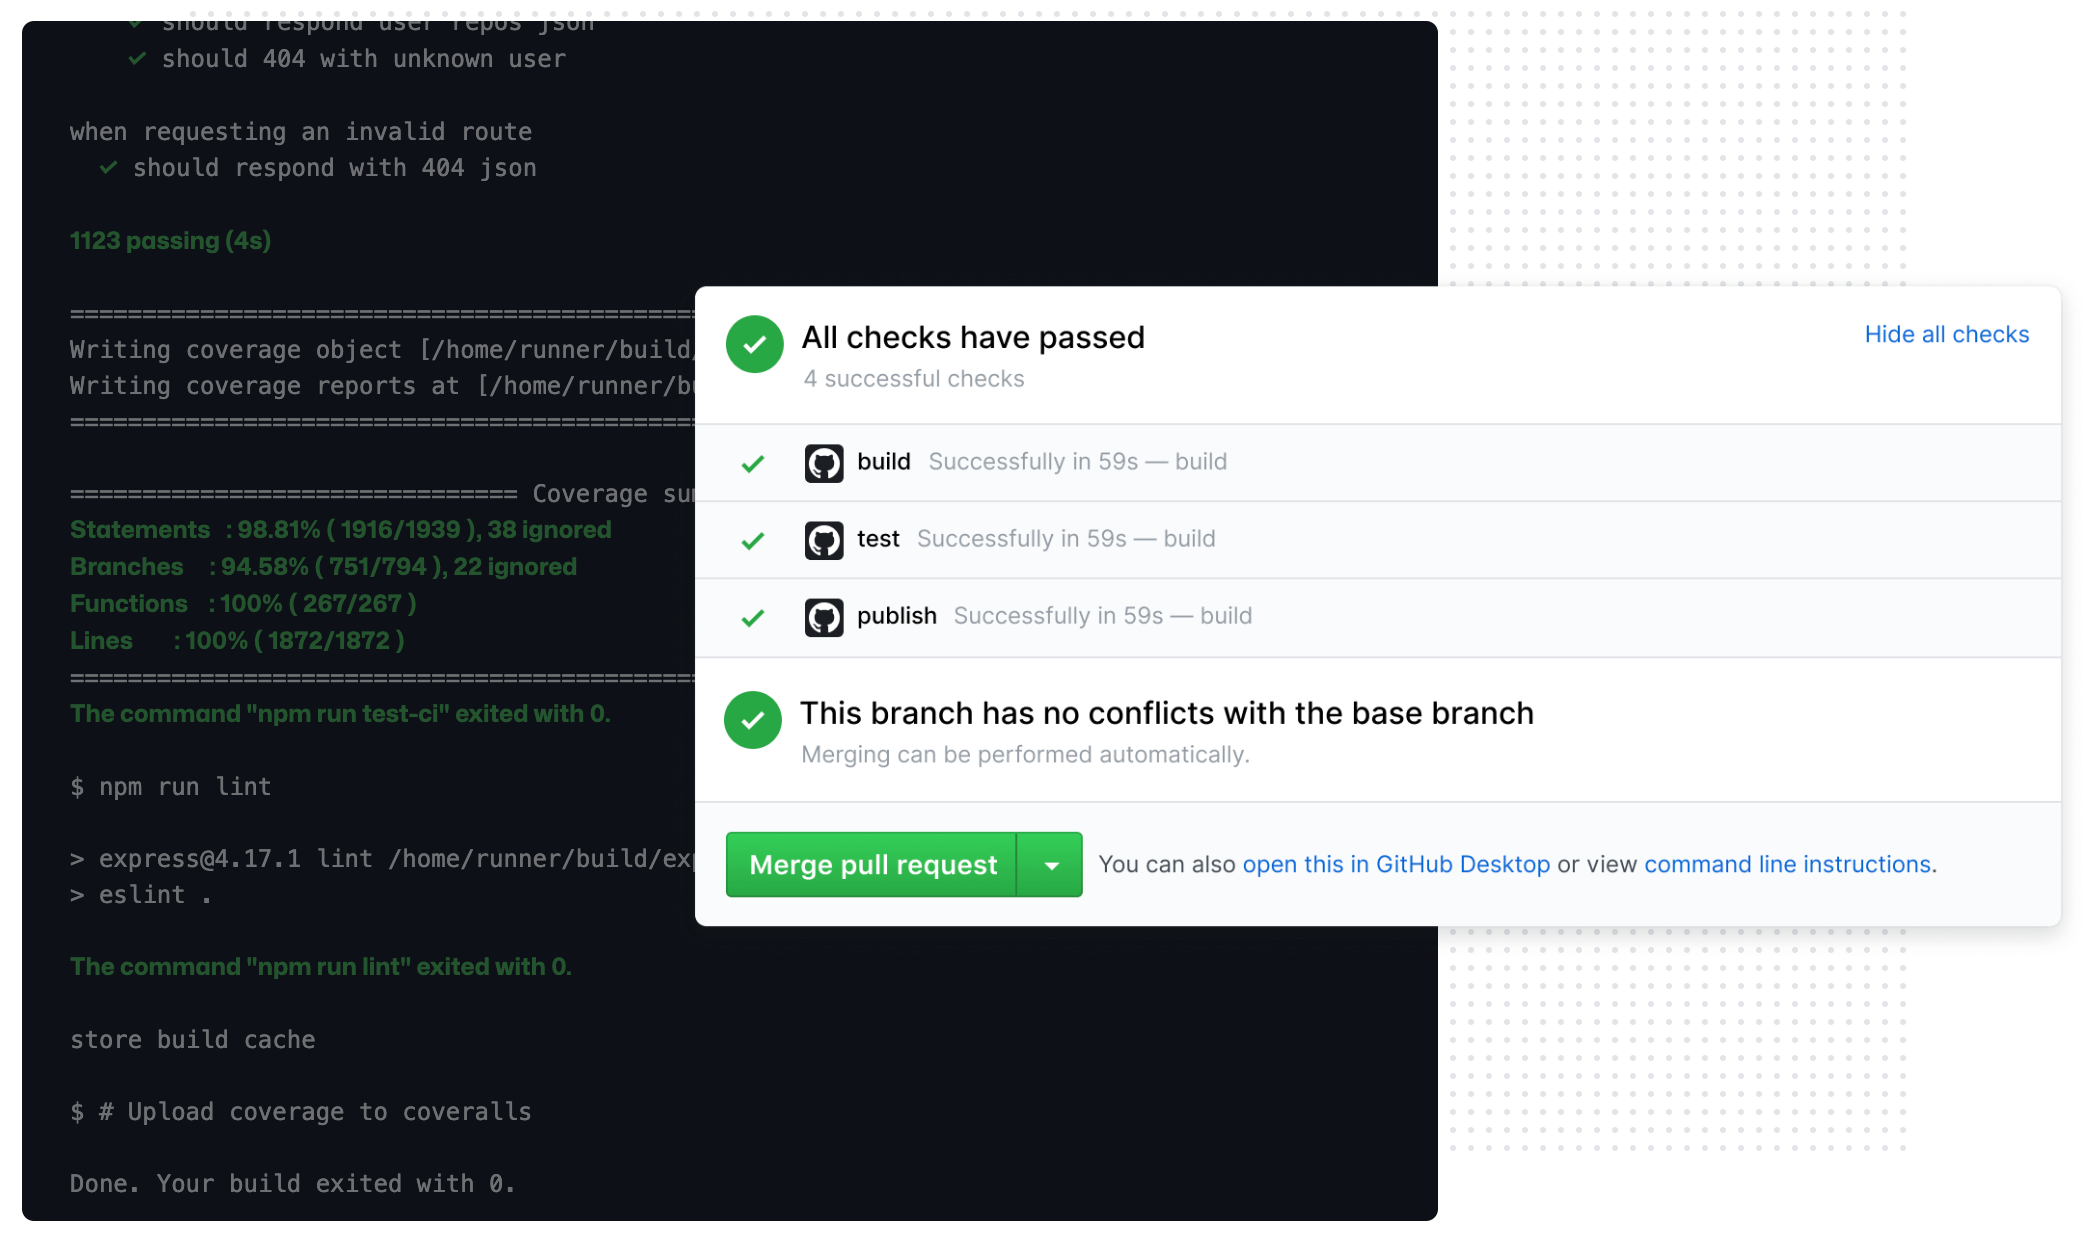Click the checkmark in the test row
Screen dimensions: 2096x1248
click(753, 540)
